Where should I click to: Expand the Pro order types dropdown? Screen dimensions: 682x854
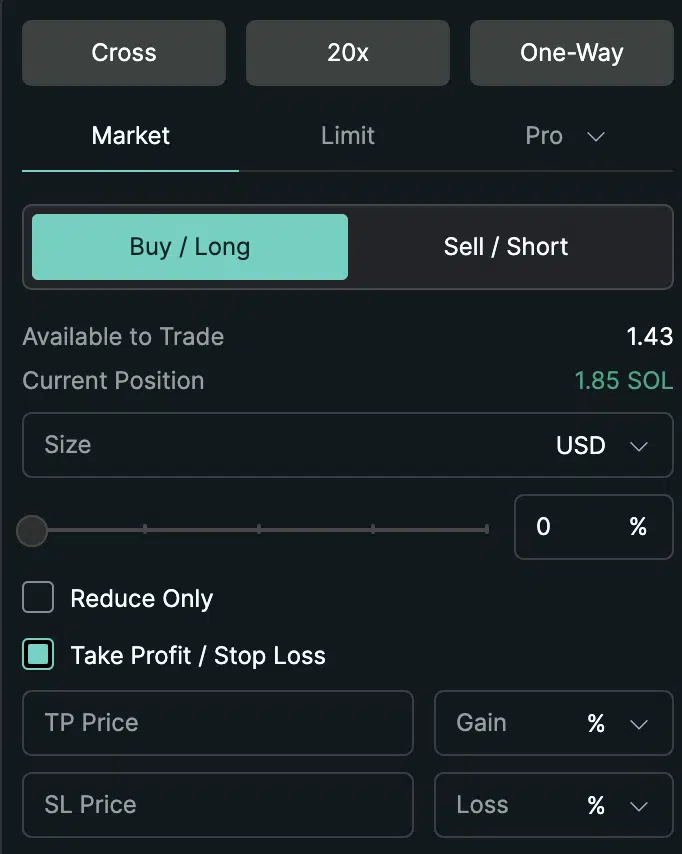pos(566,136)
